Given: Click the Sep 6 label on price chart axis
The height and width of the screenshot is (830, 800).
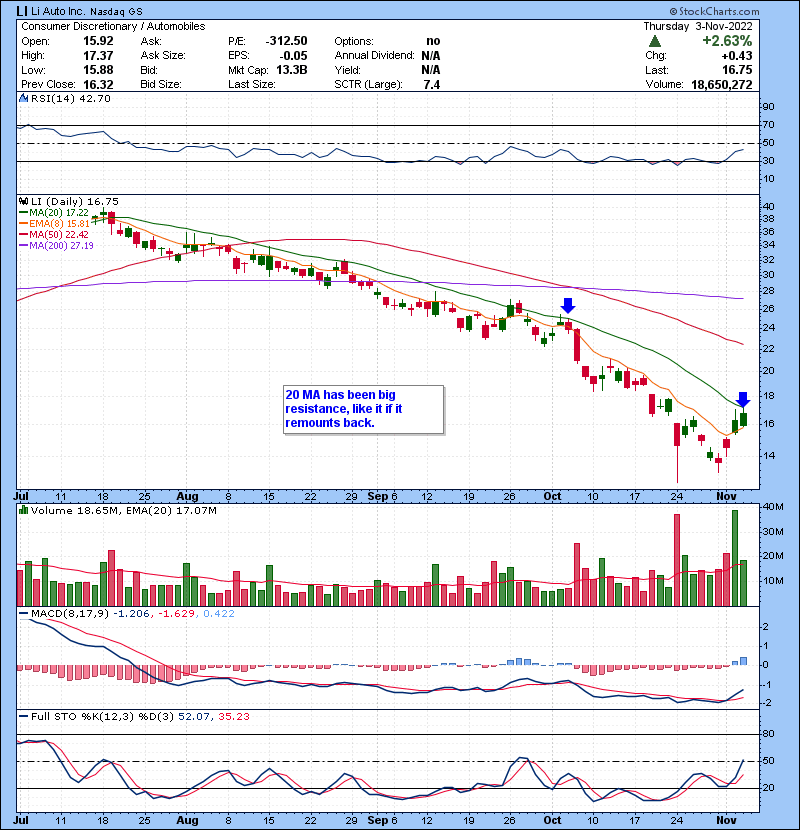Looking at the screenshot, I should click(x=382, y=497).
